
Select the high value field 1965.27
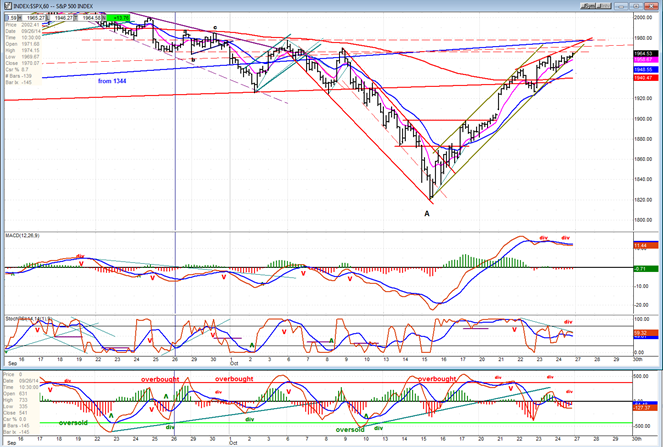click(x=35, y=18)
